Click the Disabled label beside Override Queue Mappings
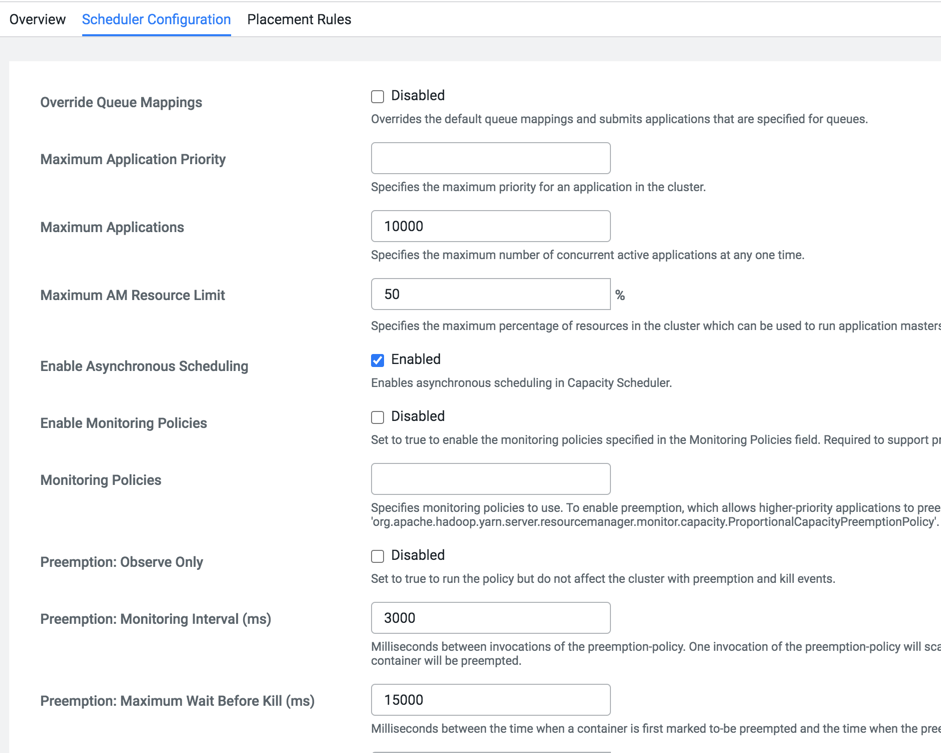Image resolution: width=941 pixels, height=753 pixels. (418, 96)
